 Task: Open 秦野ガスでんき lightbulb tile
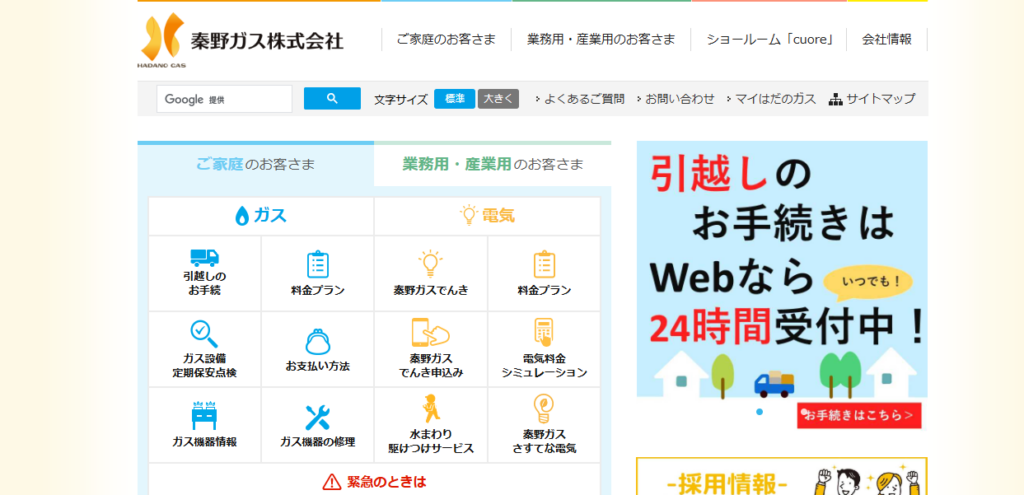point(430,273)
